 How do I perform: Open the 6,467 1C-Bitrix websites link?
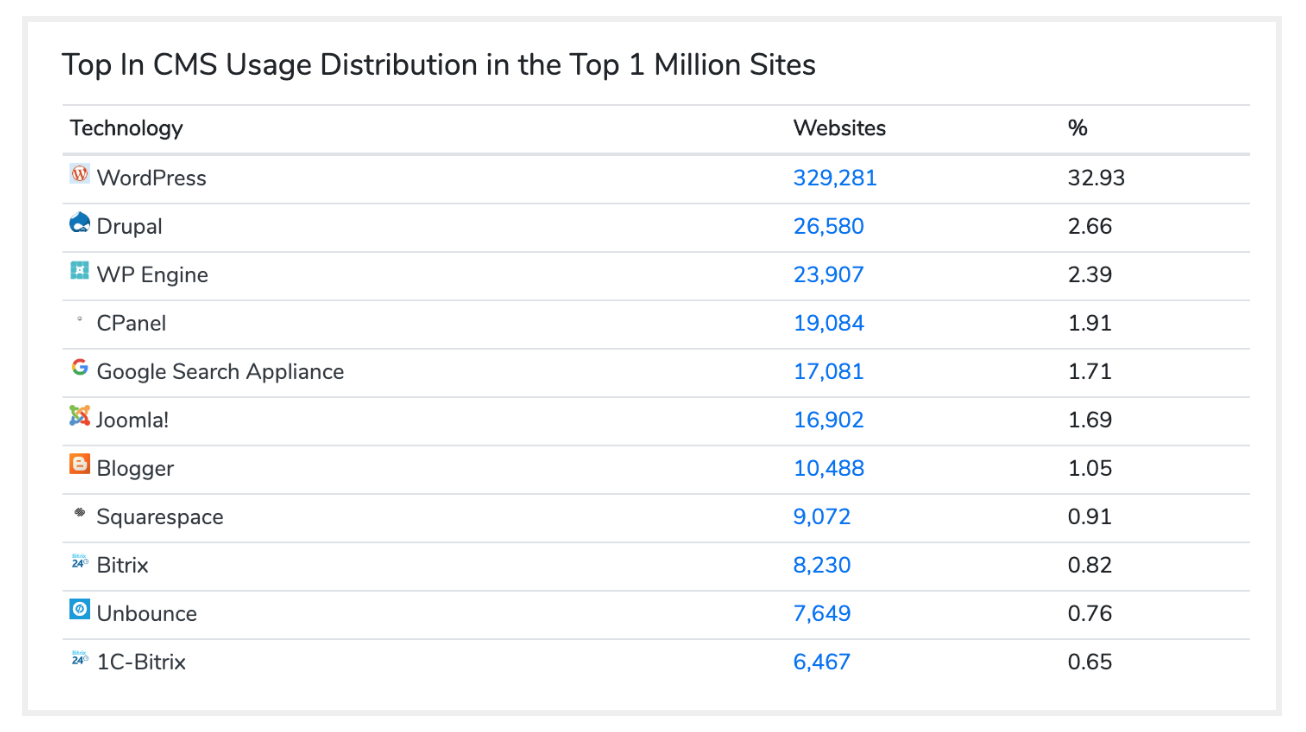pyautogui.click(x=822, y=662)
